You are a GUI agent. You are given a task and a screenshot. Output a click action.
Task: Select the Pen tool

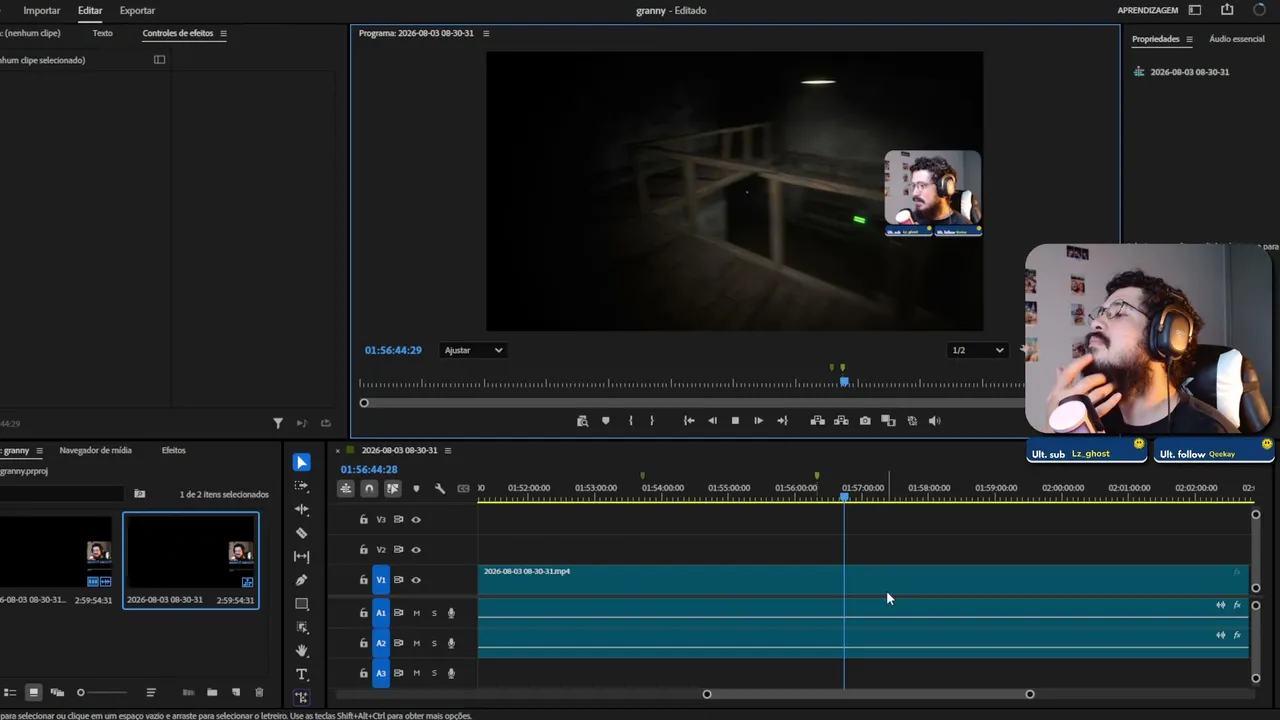pos(301,580)
